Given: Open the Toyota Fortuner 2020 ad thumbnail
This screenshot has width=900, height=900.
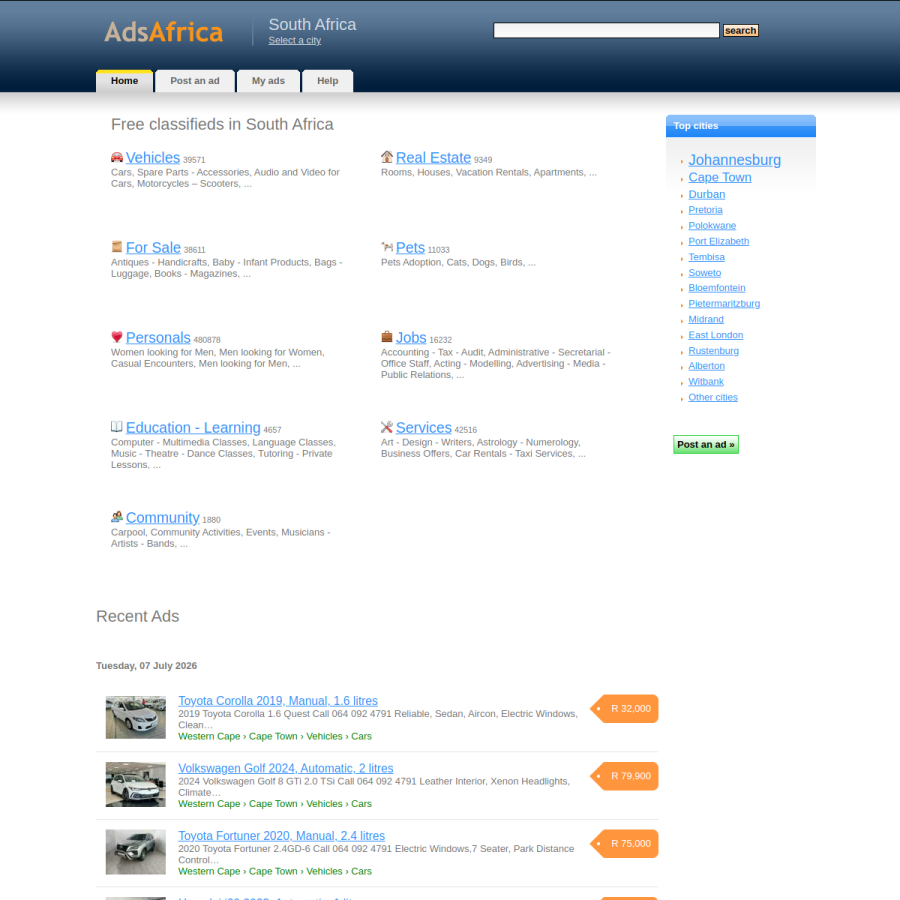Looking at the screenshot, I should pyautogui.click(x=135, y=852).
